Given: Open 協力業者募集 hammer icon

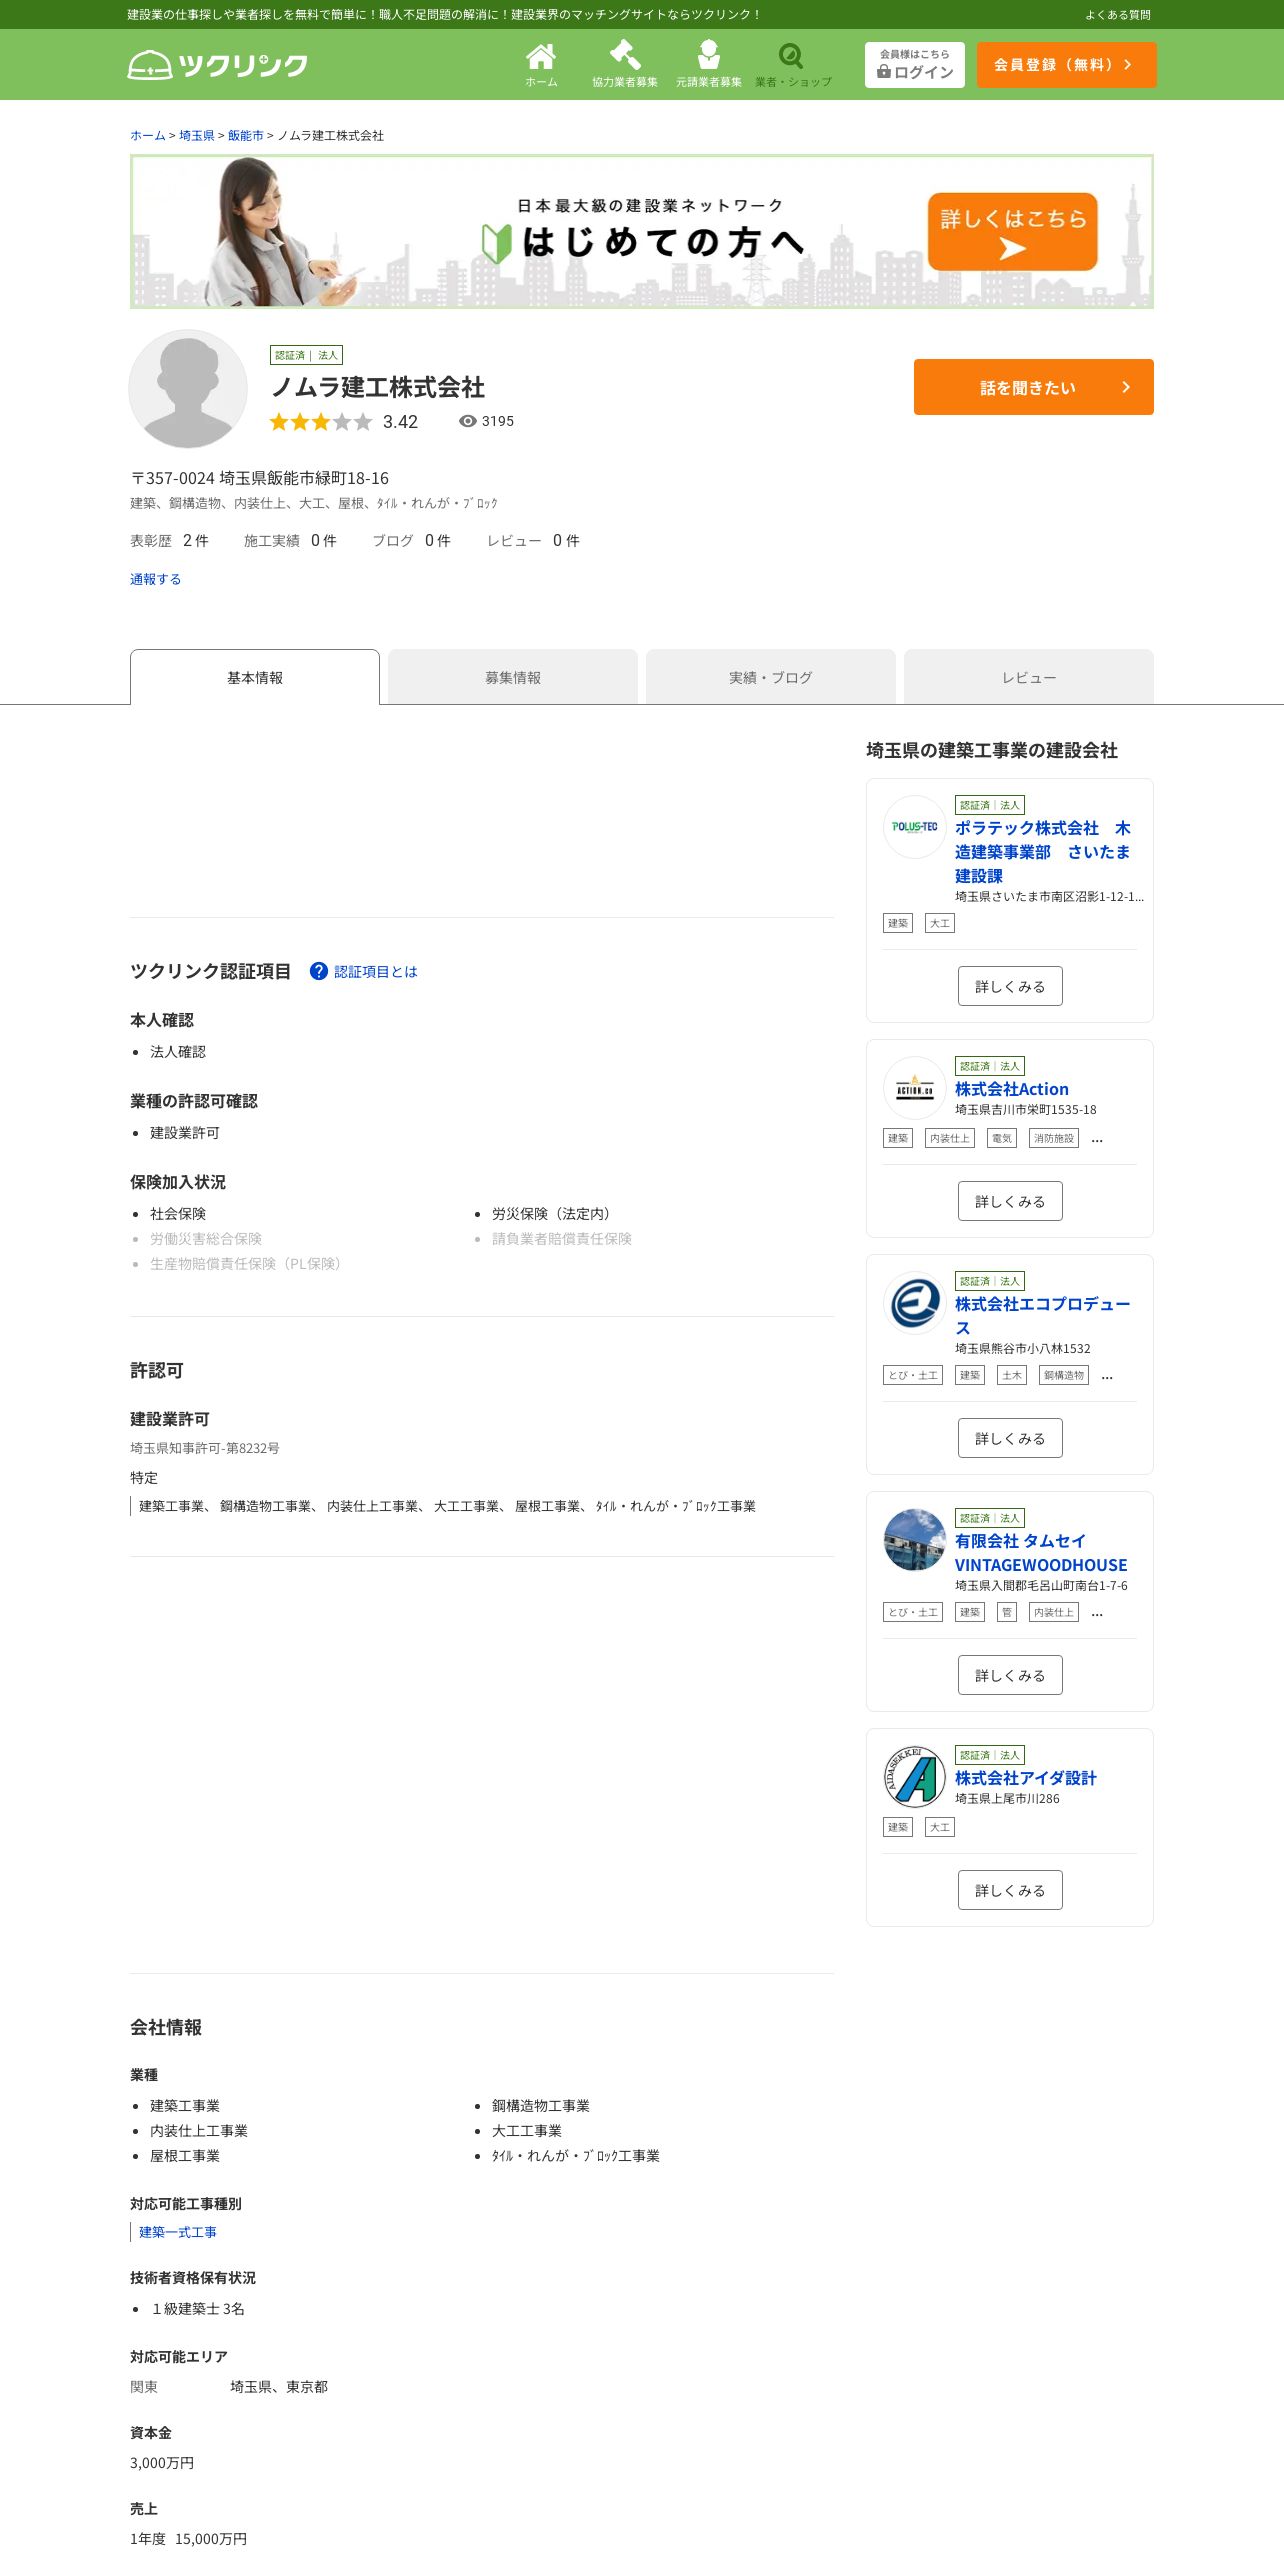Looking at the screenshot, I should (x=625, y=65).
